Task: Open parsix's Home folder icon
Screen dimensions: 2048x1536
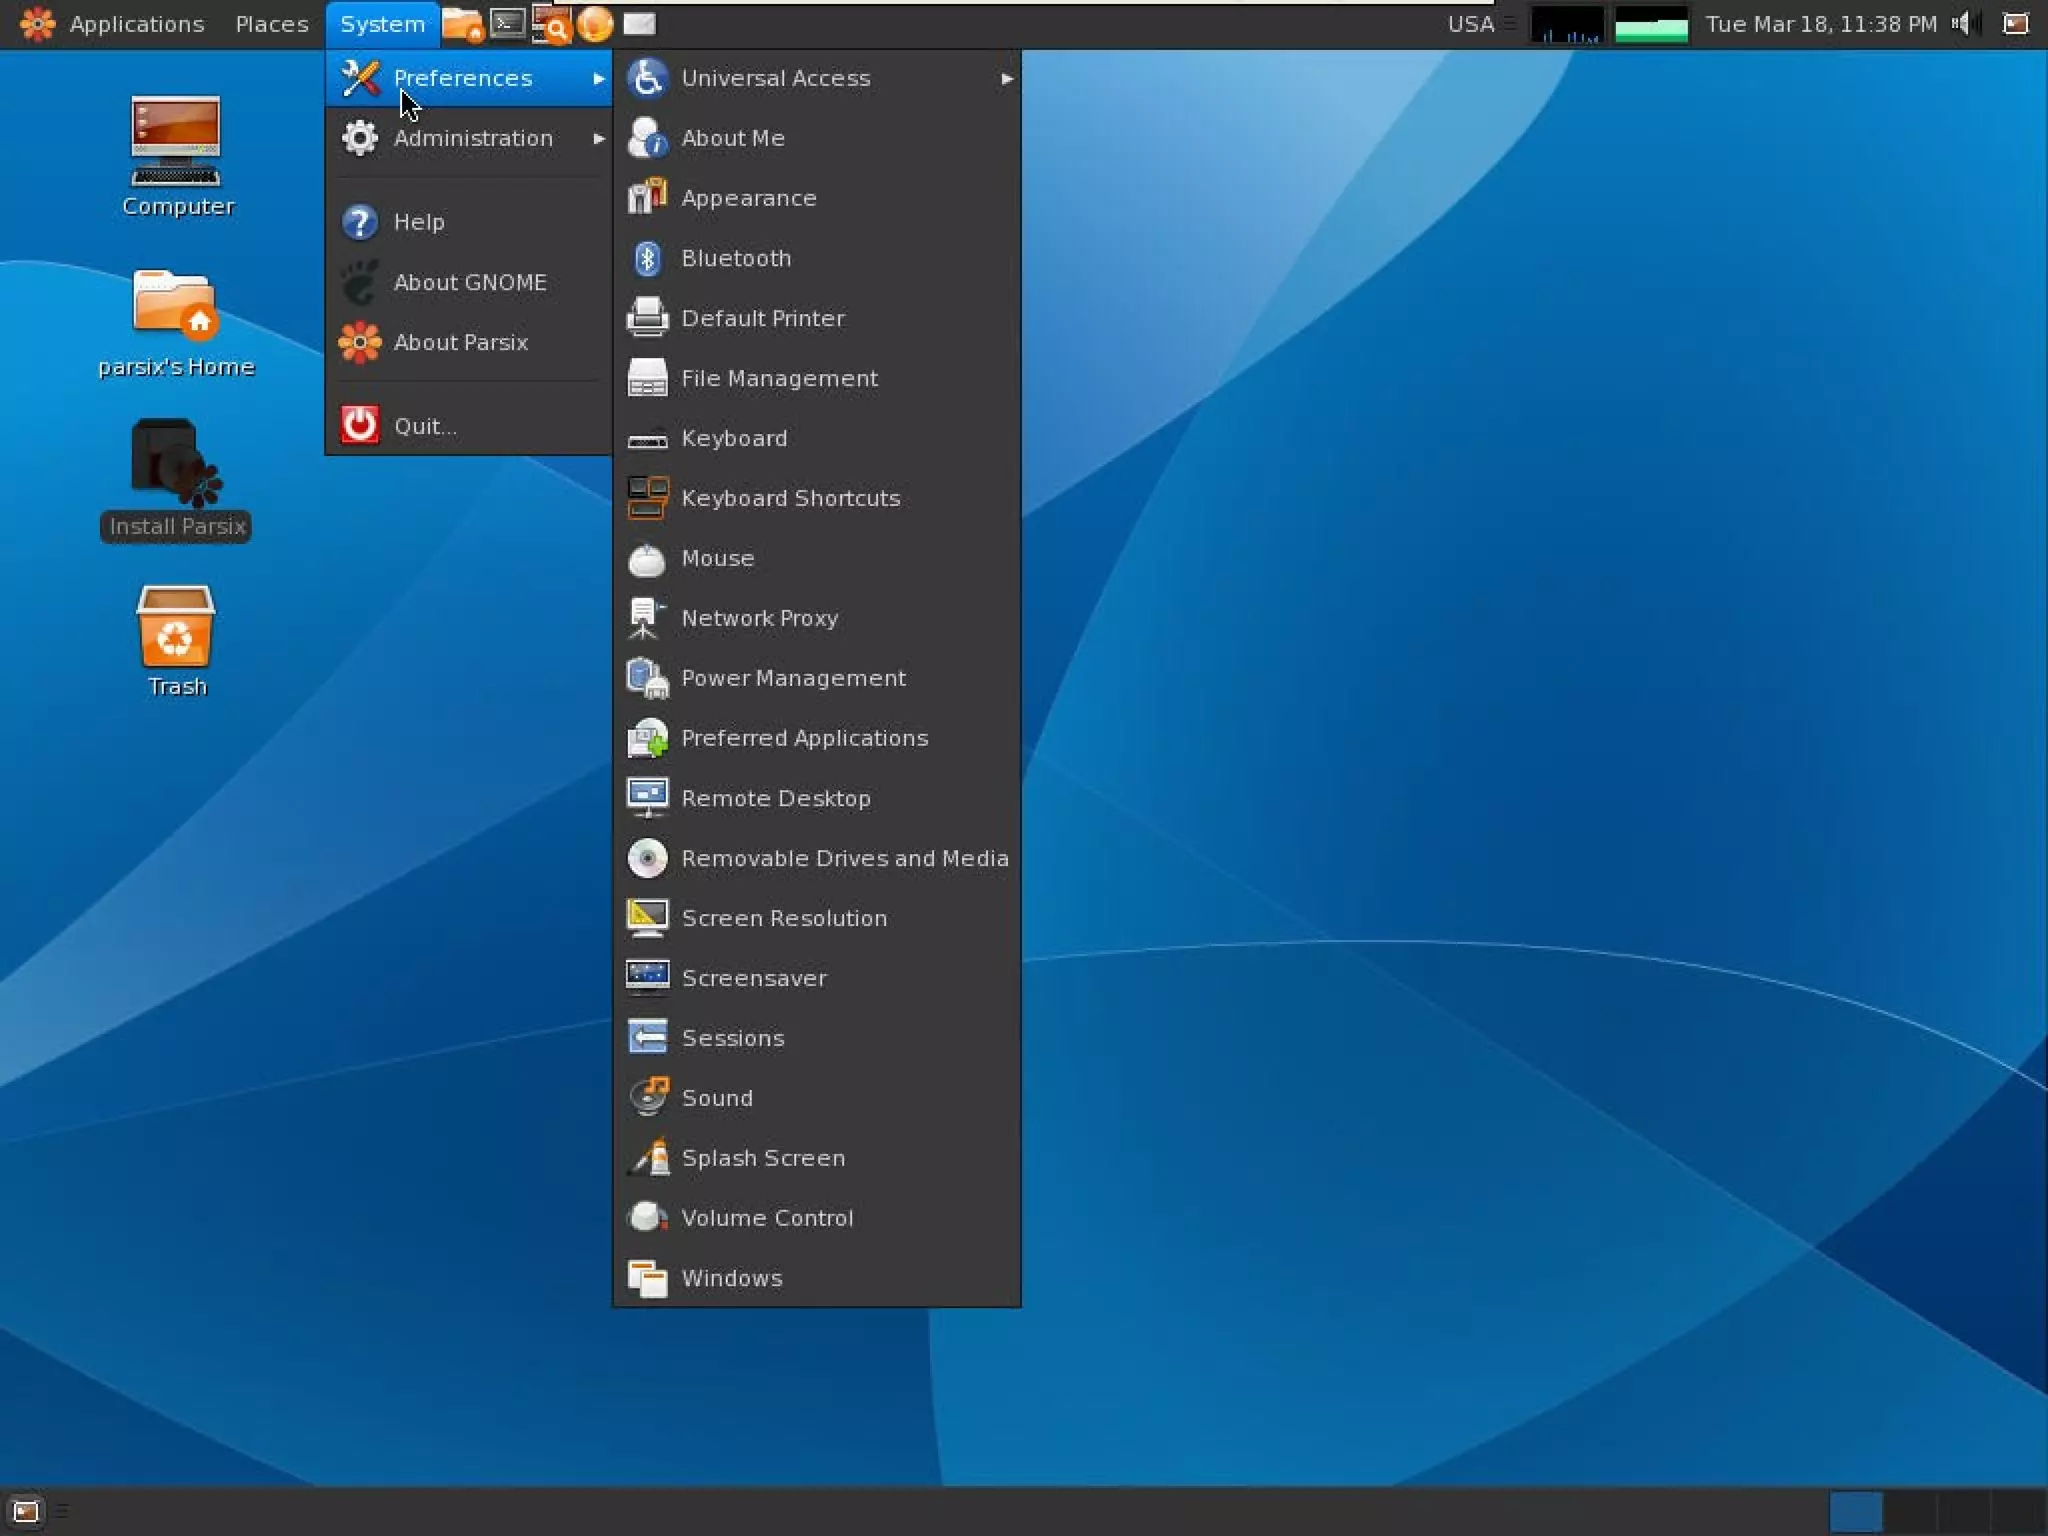Action: click(x=176, y=305)
